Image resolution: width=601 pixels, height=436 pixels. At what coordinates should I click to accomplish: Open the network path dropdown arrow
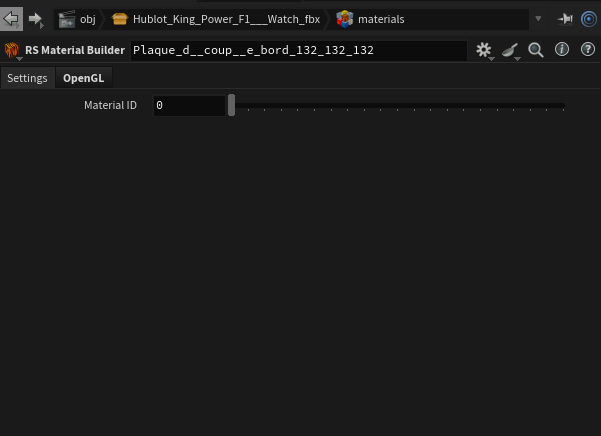coord(538,19)
